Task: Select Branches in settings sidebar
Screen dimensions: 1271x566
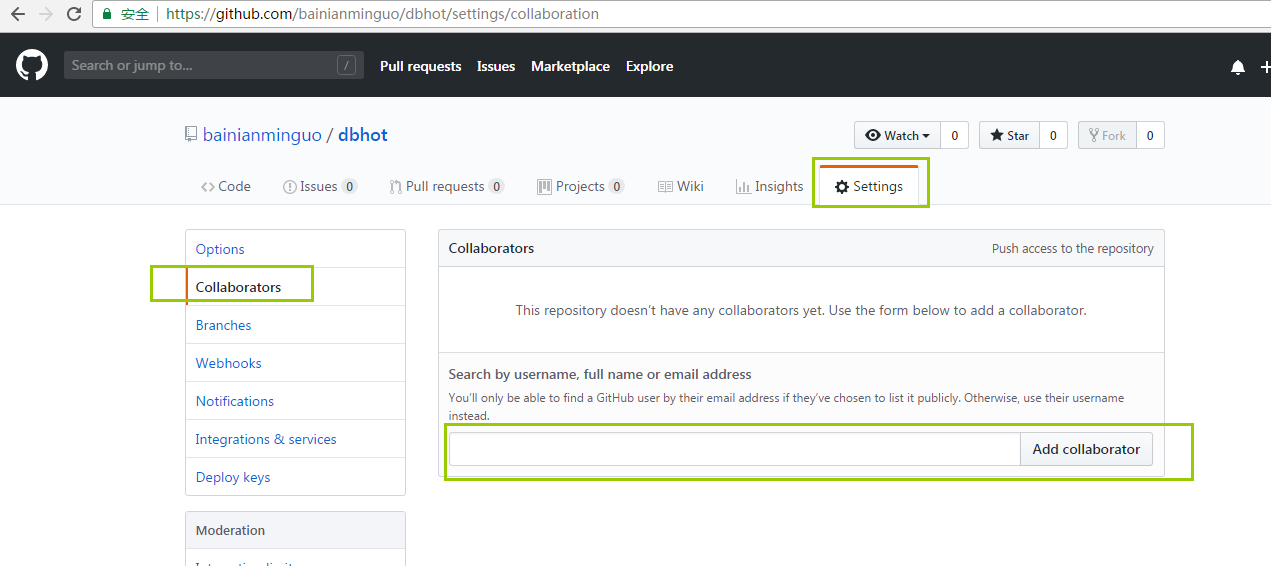Action: pos(224,325)
